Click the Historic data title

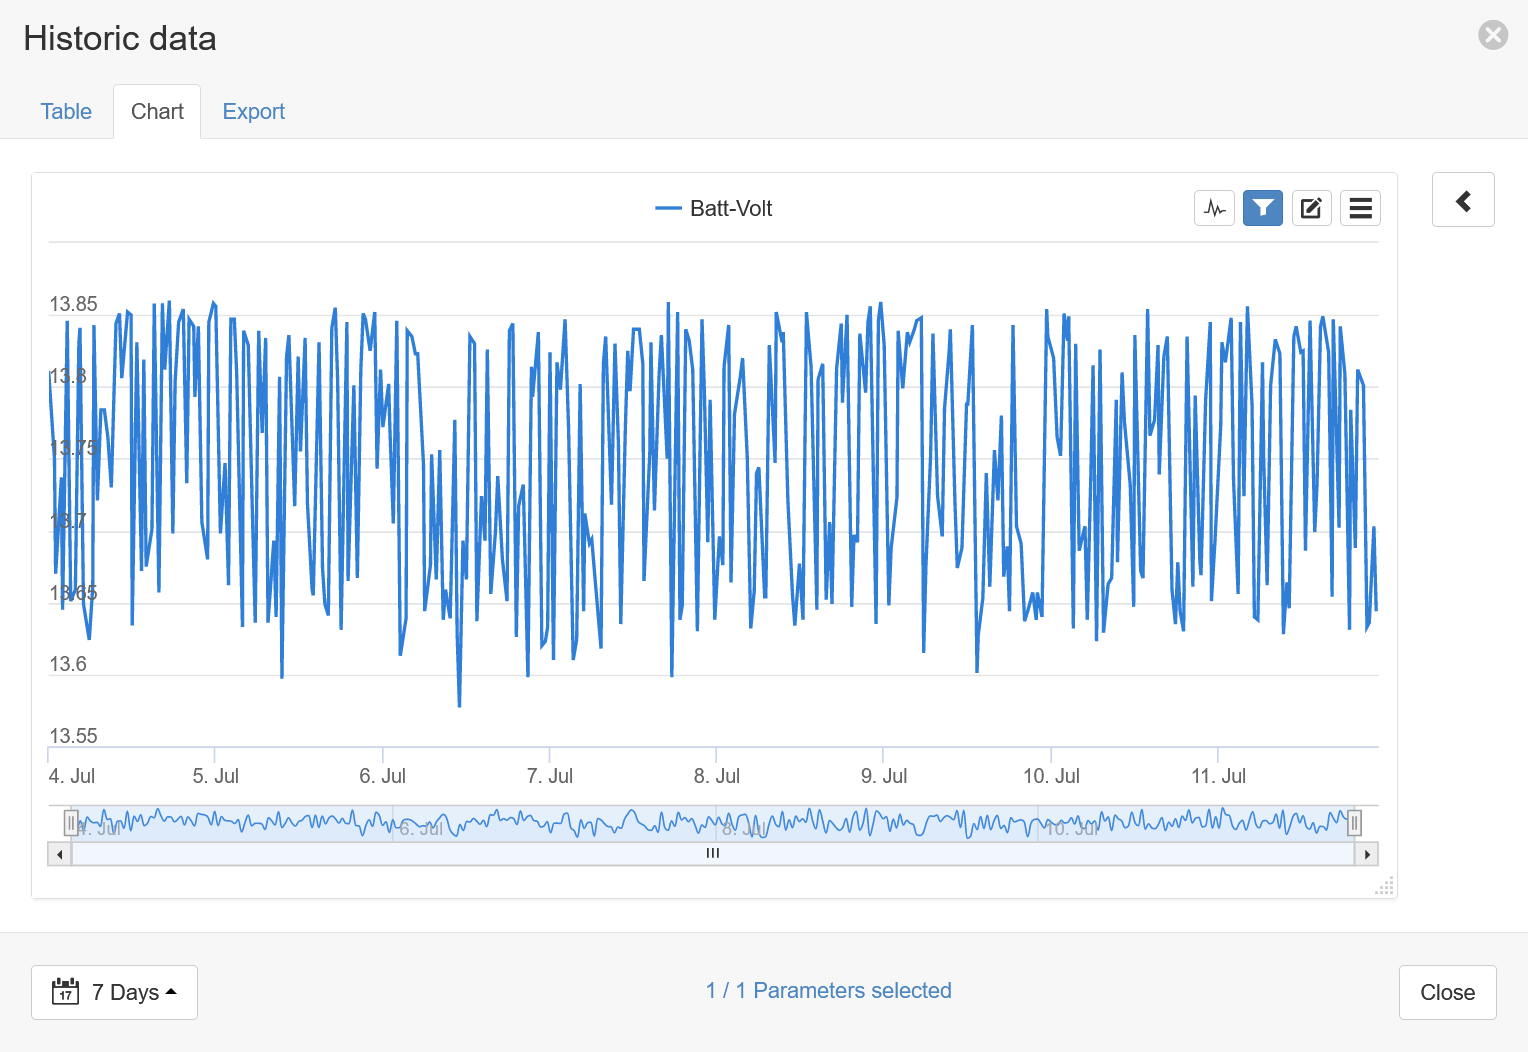click(120, 38)
